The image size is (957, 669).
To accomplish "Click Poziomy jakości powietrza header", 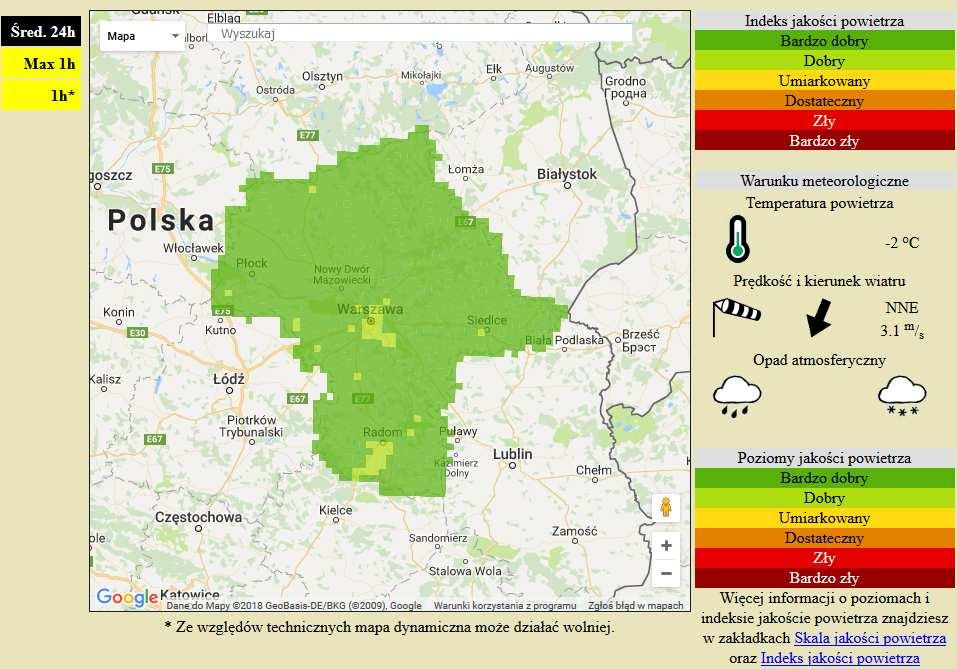I will point(825,458).
